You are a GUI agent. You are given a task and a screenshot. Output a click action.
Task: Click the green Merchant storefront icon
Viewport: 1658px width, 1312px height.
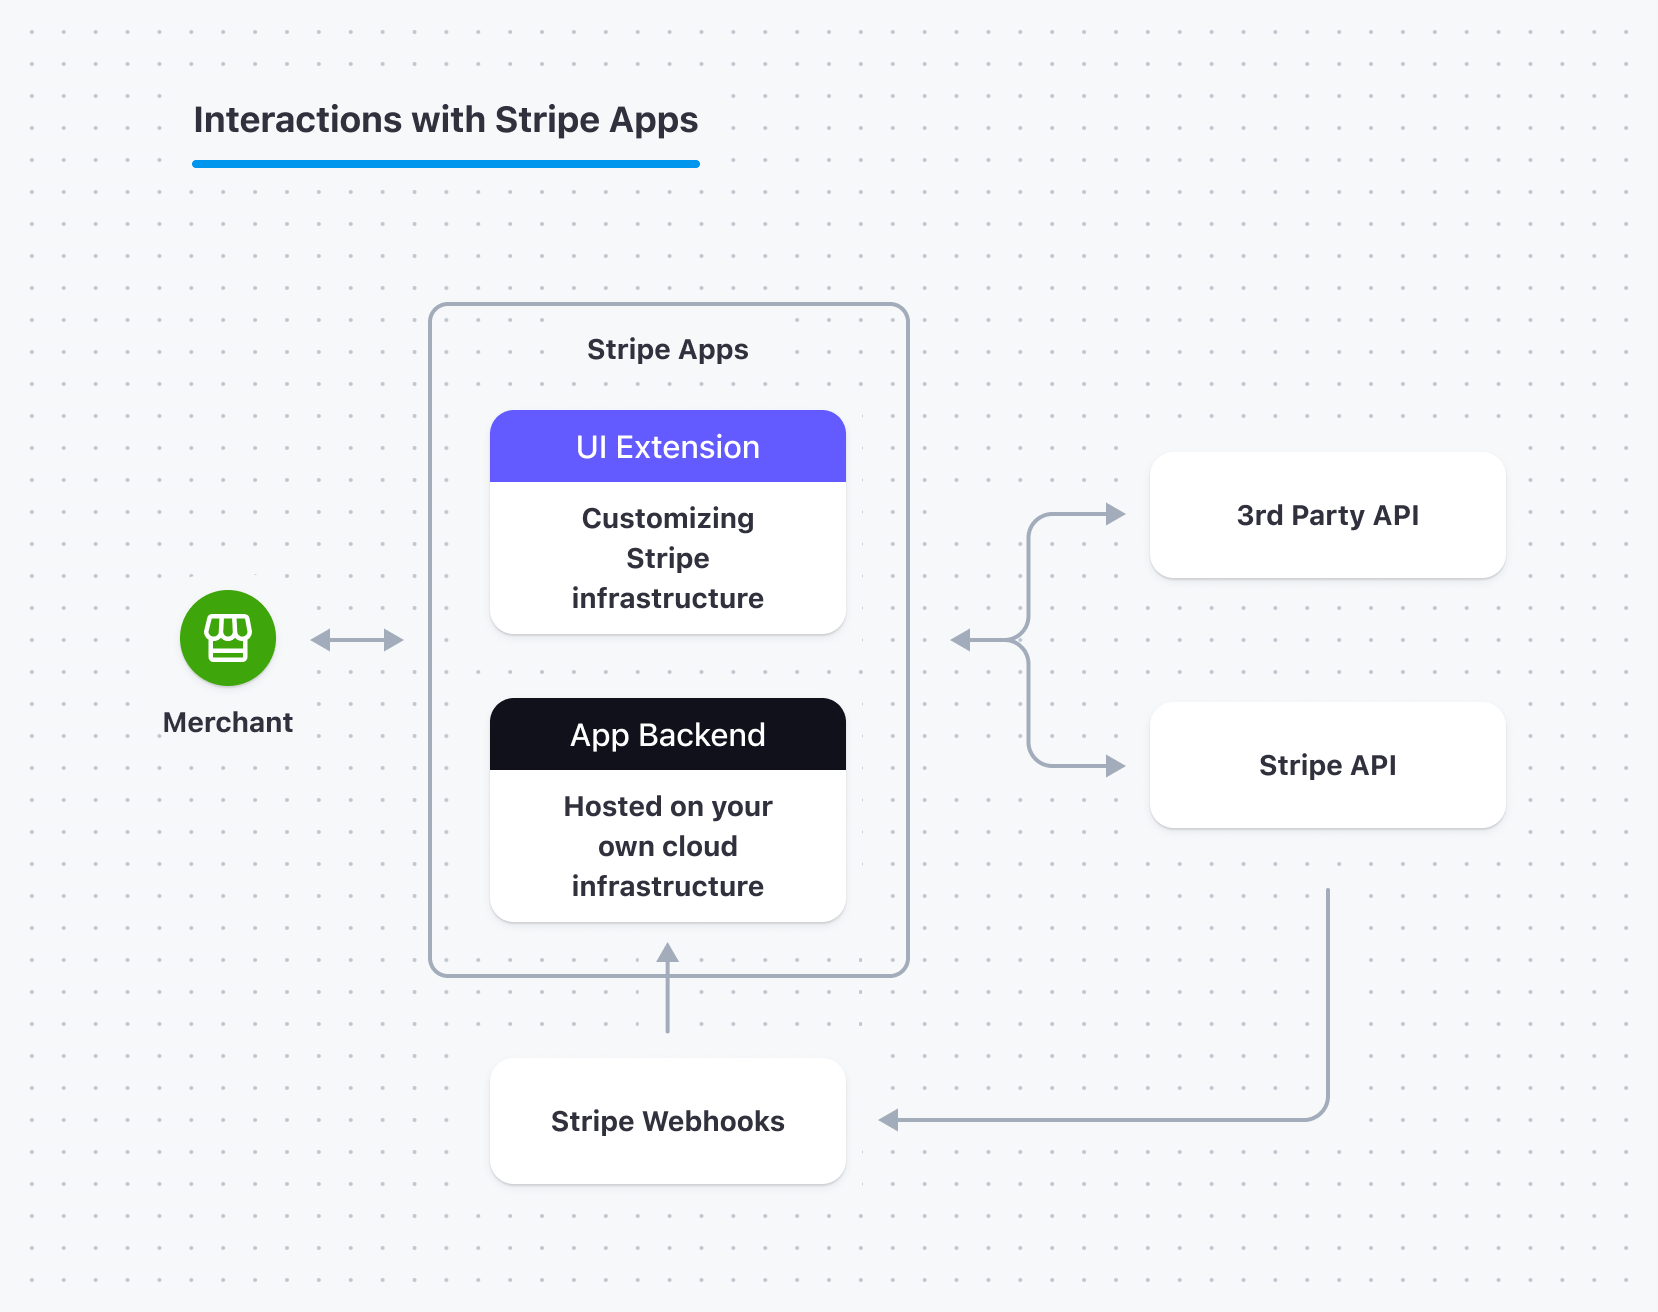pyautogui.click(x=228, y=638)
